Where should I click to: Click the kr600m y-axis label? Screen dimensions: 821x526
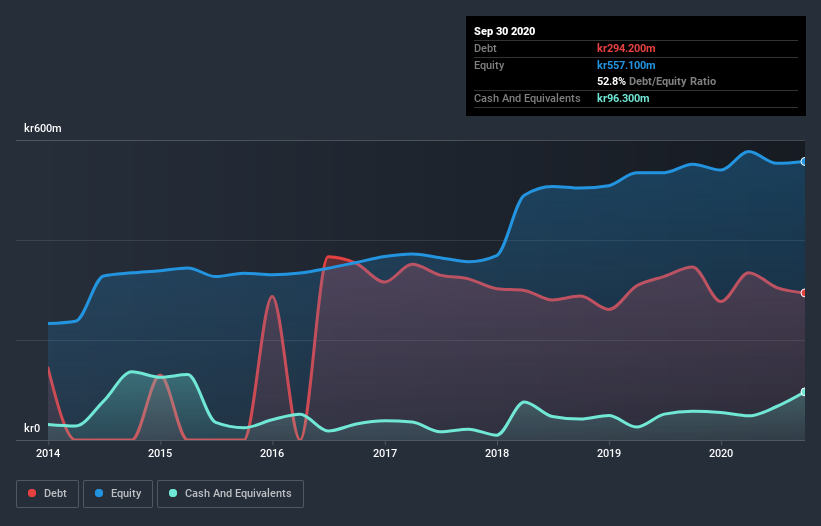43,128
